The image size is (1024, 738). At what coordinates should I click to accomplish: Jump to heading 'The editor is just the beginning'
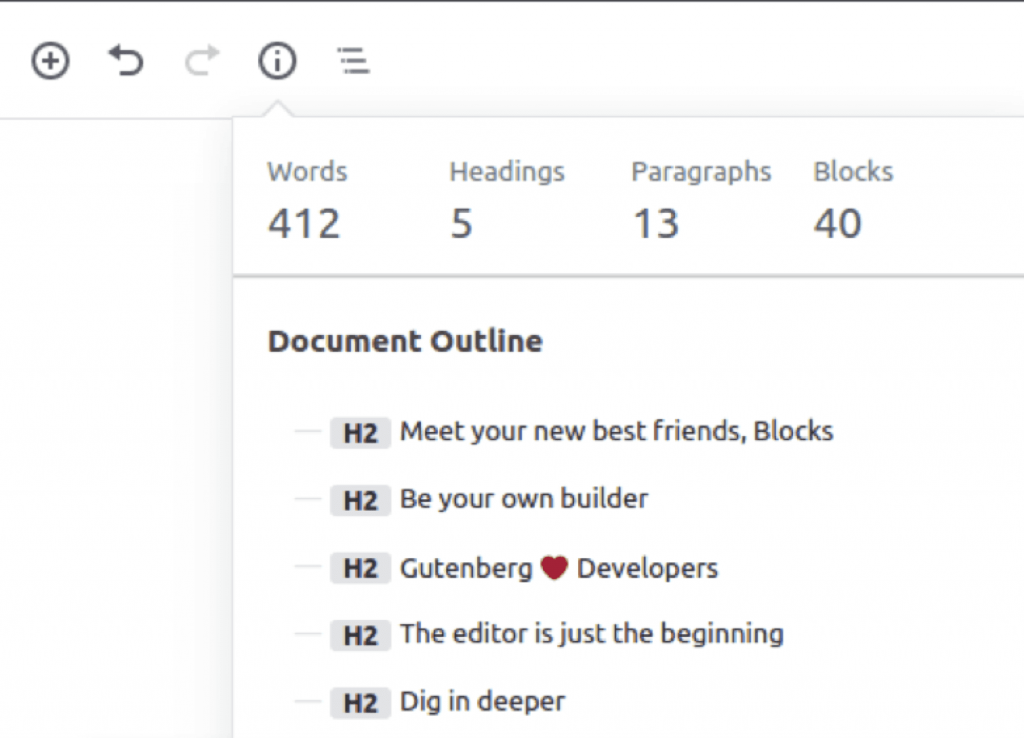coord(590,635)
